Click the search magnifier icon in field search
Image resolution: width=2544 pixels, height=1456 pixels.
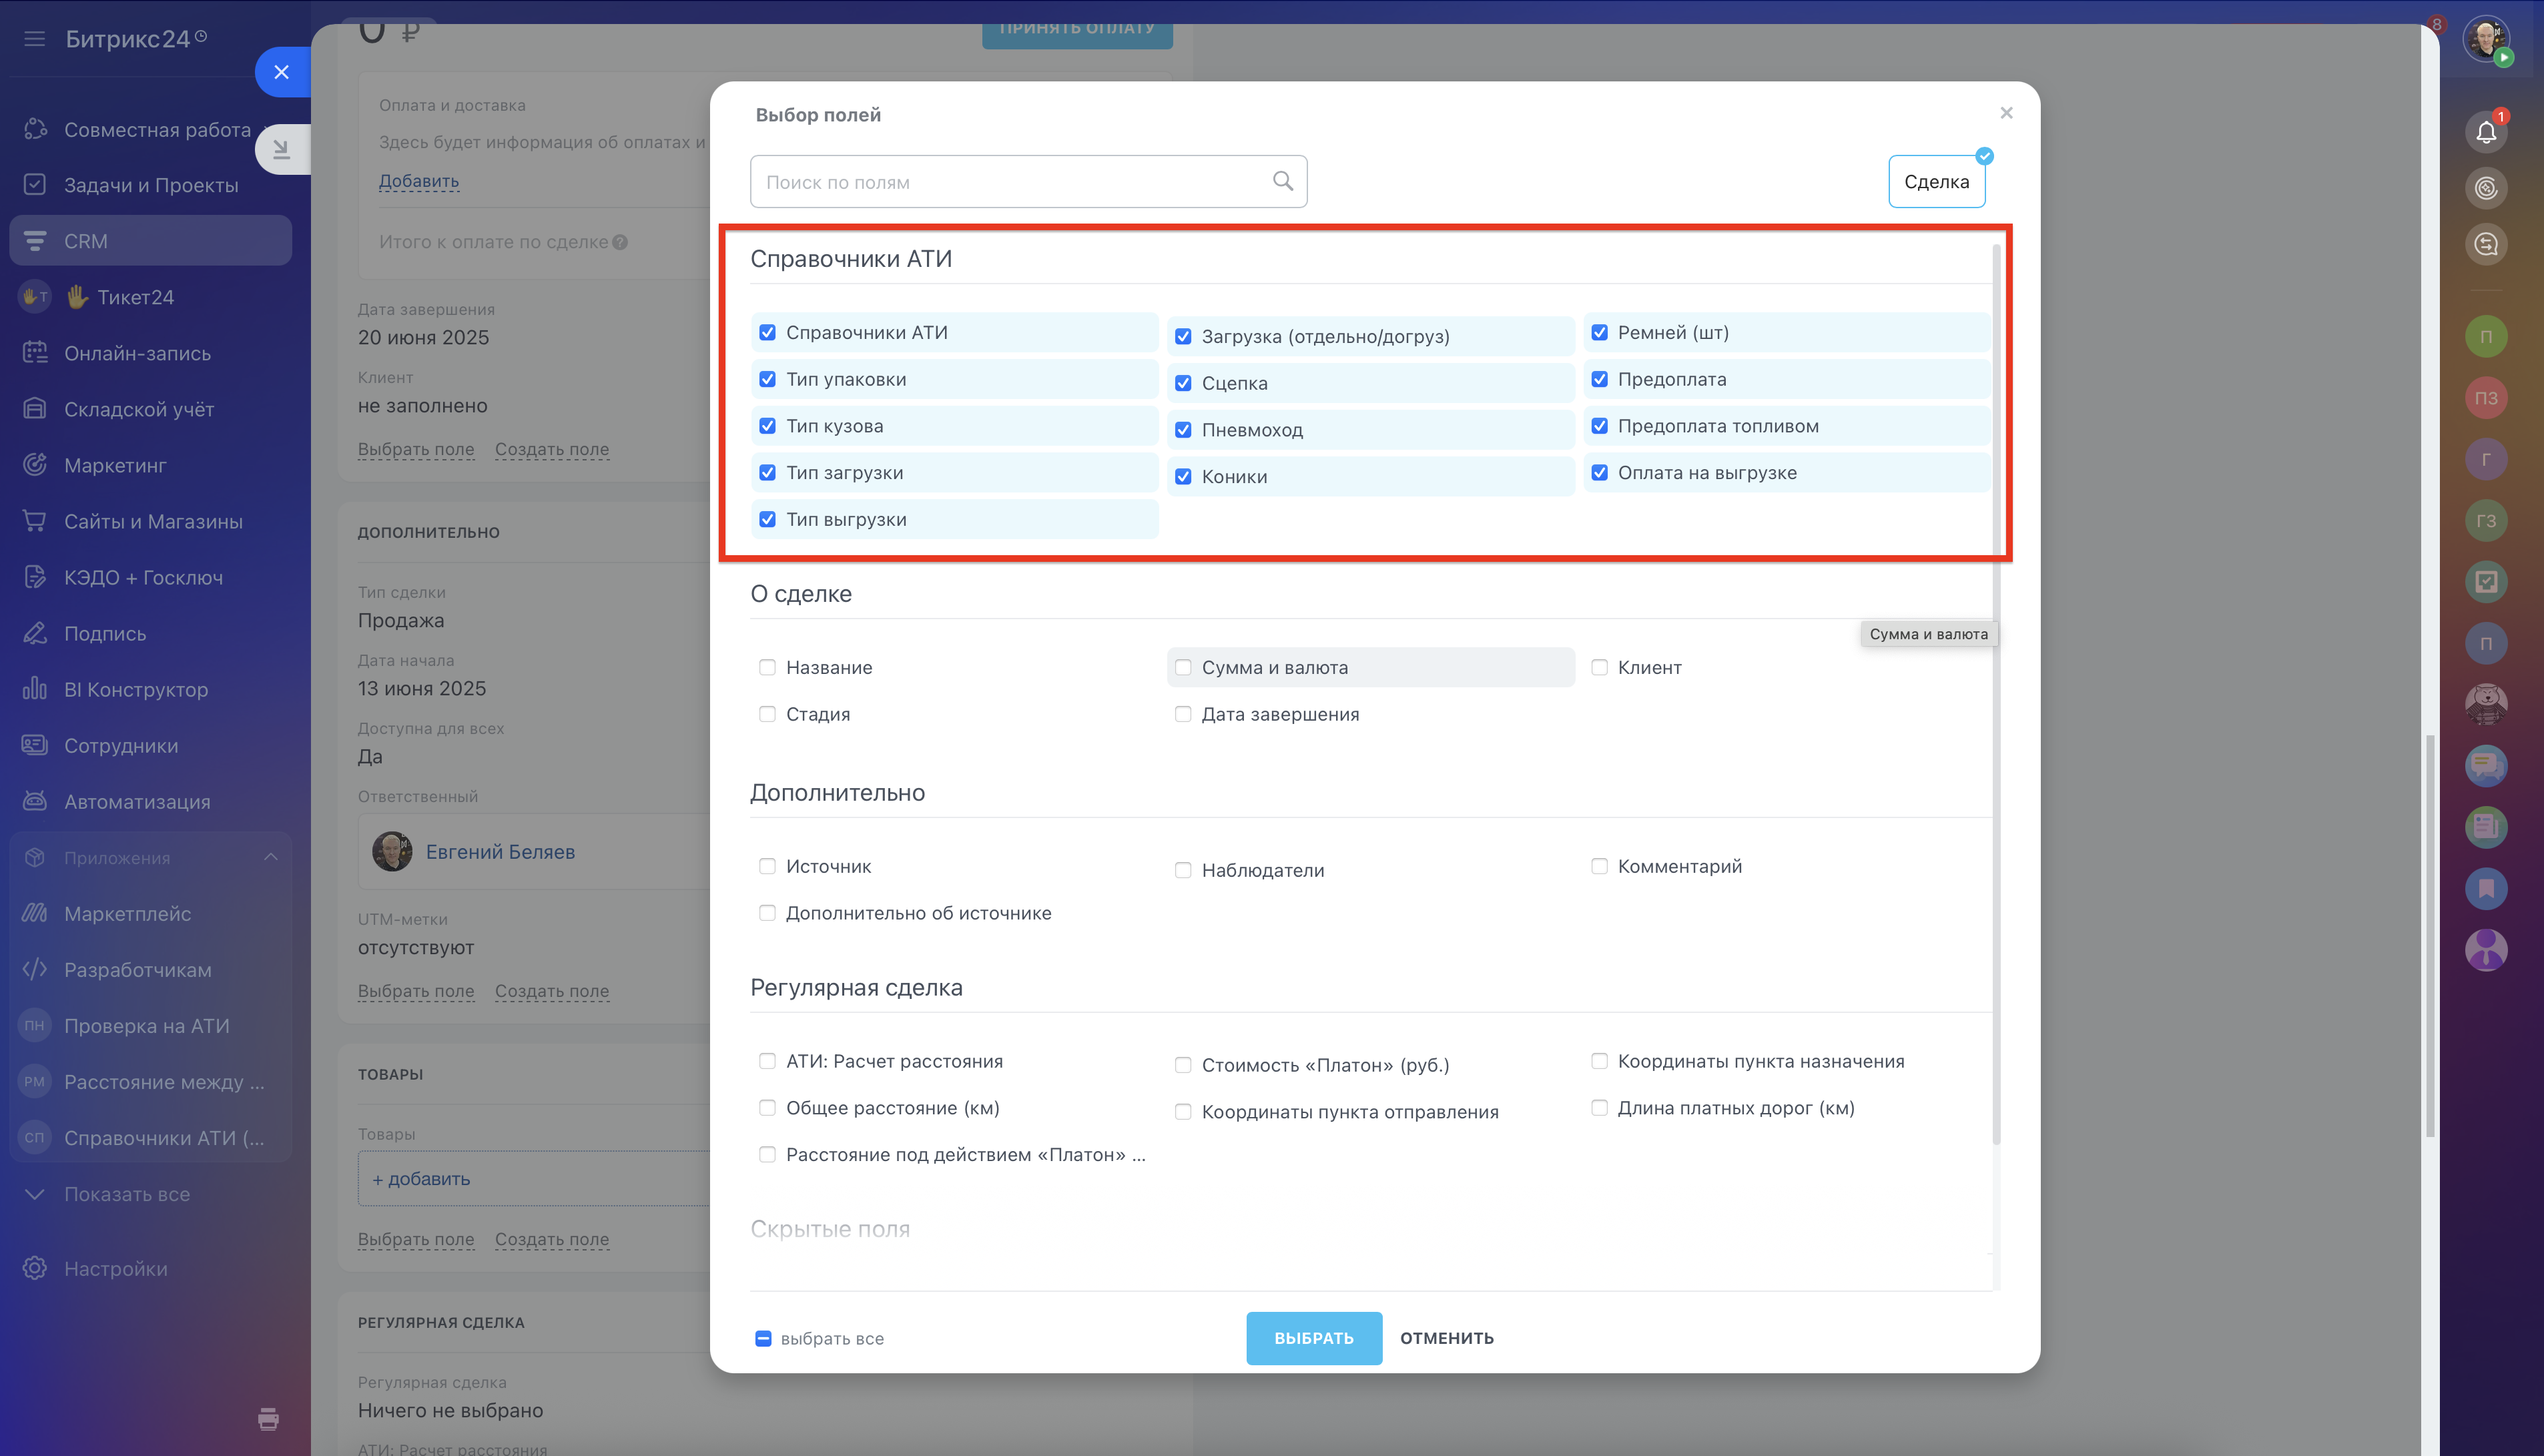click(1282, 181)
